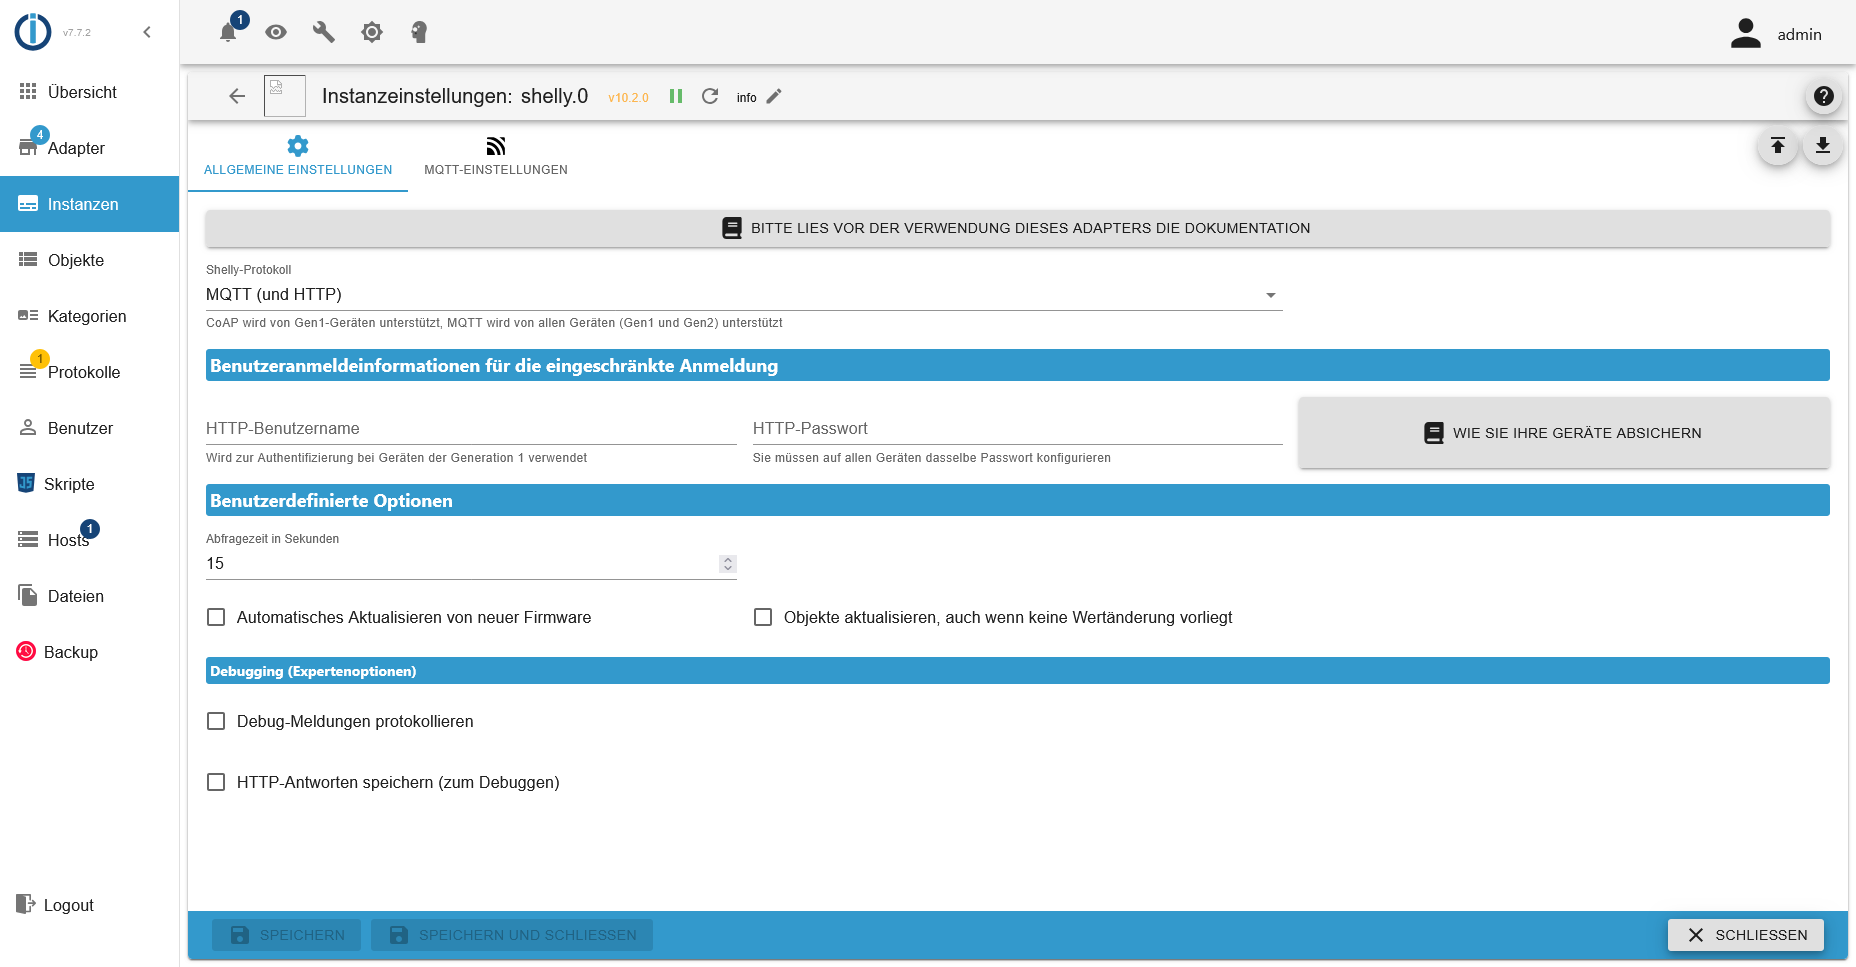Adjust Abfragezeit with spinner arrows

tap(728, 564)
